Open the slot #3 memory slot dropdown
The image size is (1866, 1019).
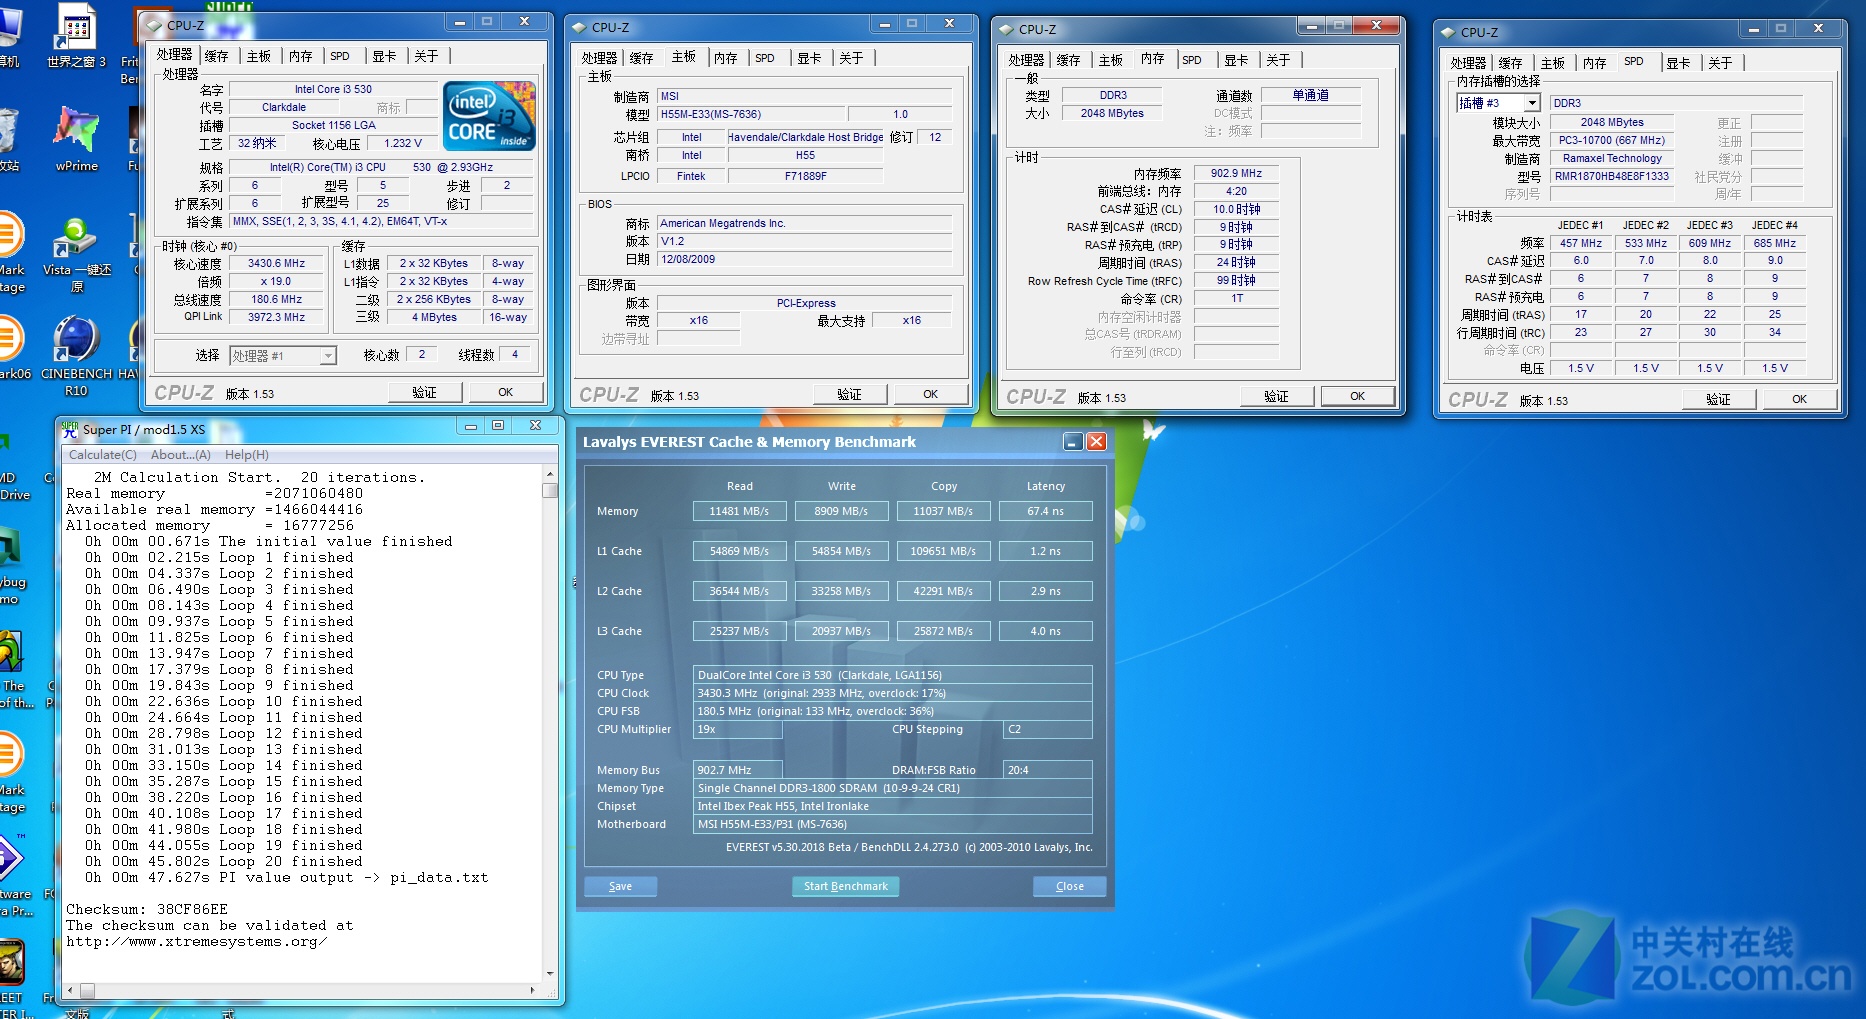[x=1532, y=103]
